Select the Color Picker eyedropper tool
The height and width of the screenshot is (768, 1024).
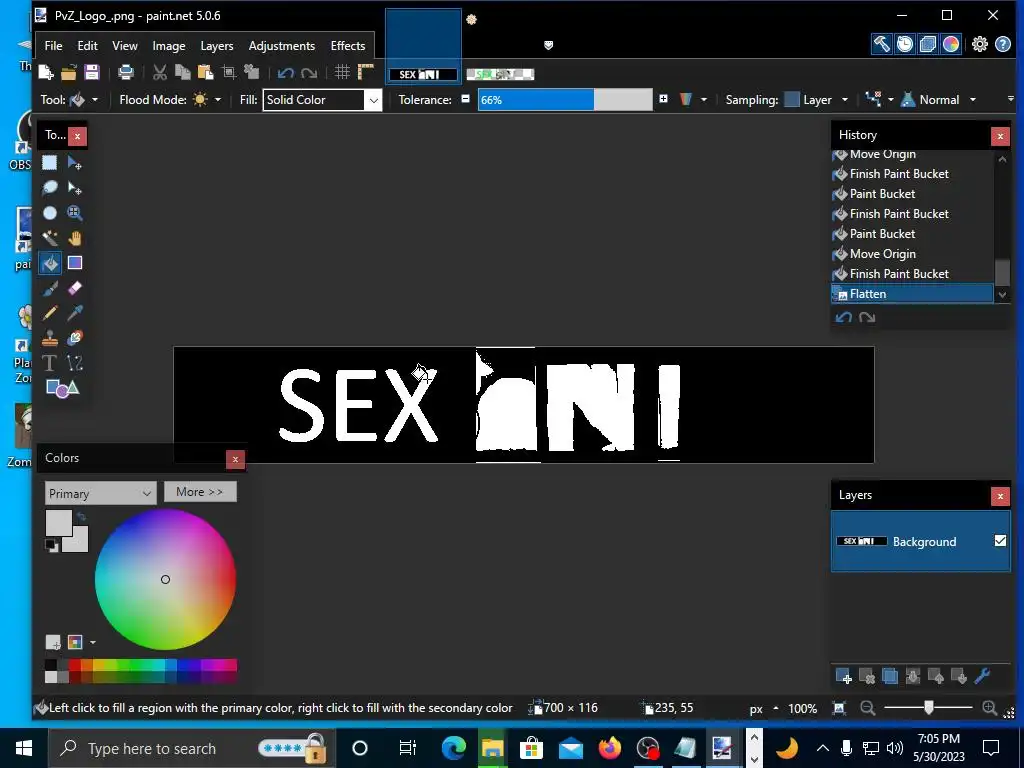tap(74, 313)
